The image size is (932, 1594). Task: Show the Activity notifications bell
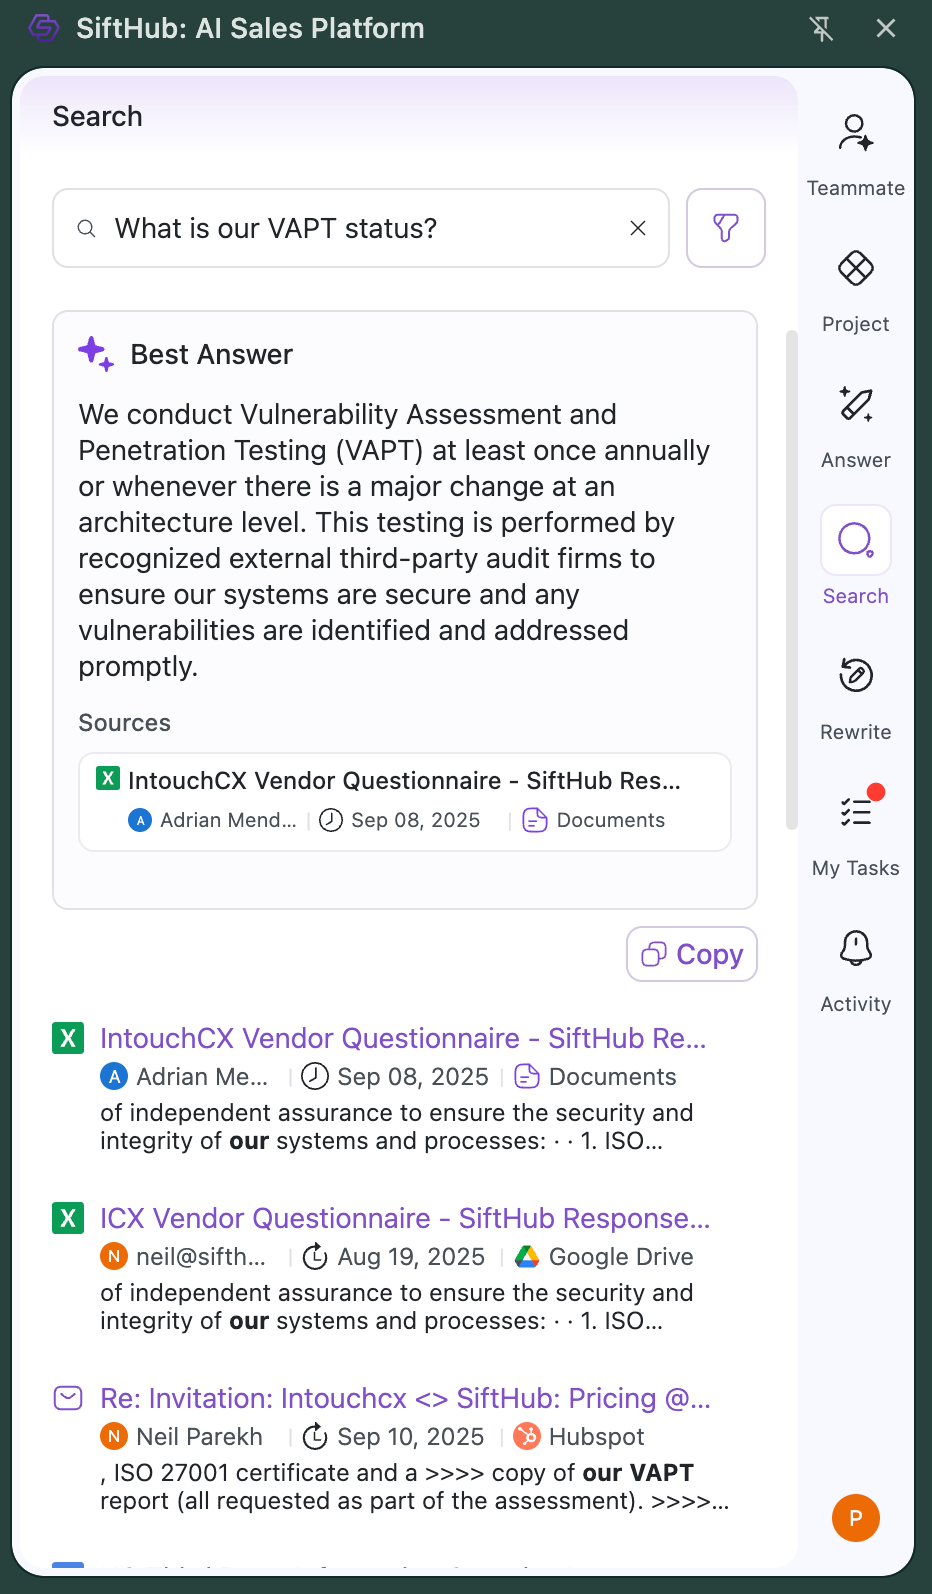pos(855,948)
